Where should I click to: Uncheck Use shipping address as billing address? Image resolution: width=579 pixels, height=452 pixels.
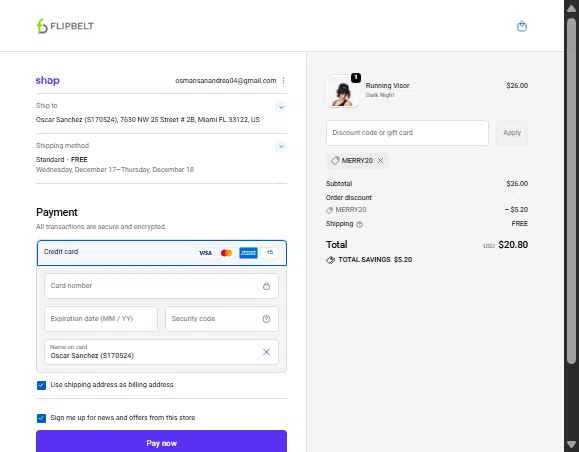41,385
